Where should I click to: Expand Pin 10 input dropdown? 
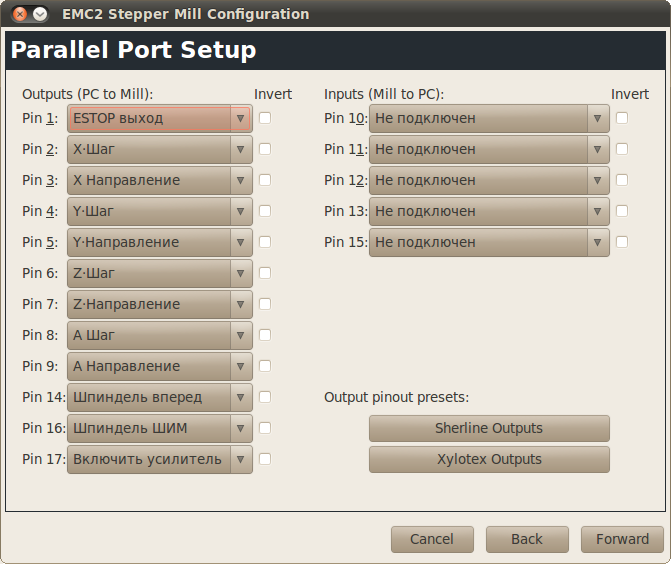click(488, 118)
